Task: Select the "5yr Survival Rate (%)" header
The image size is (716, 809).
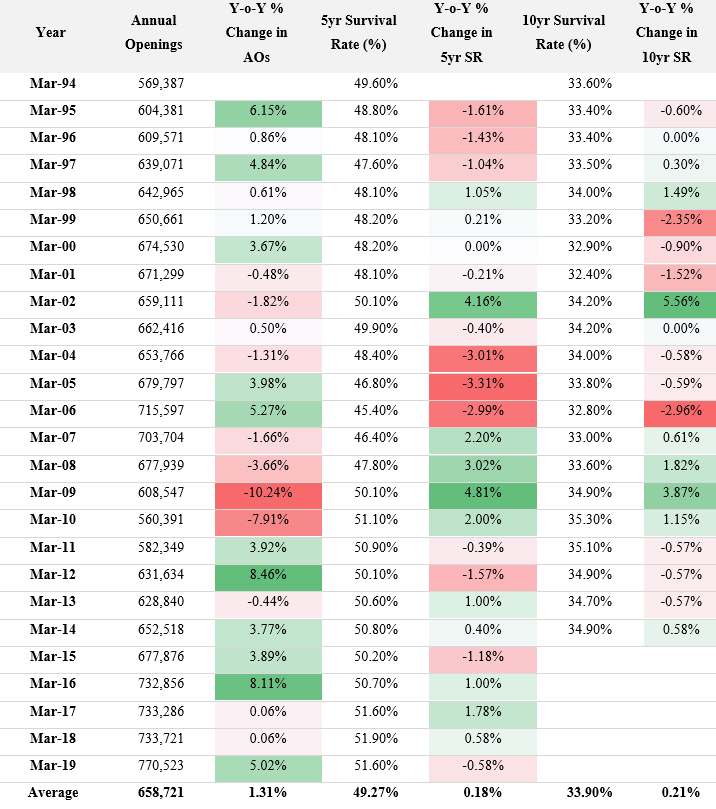Action: pyautogui.click(x=359, y=33)
